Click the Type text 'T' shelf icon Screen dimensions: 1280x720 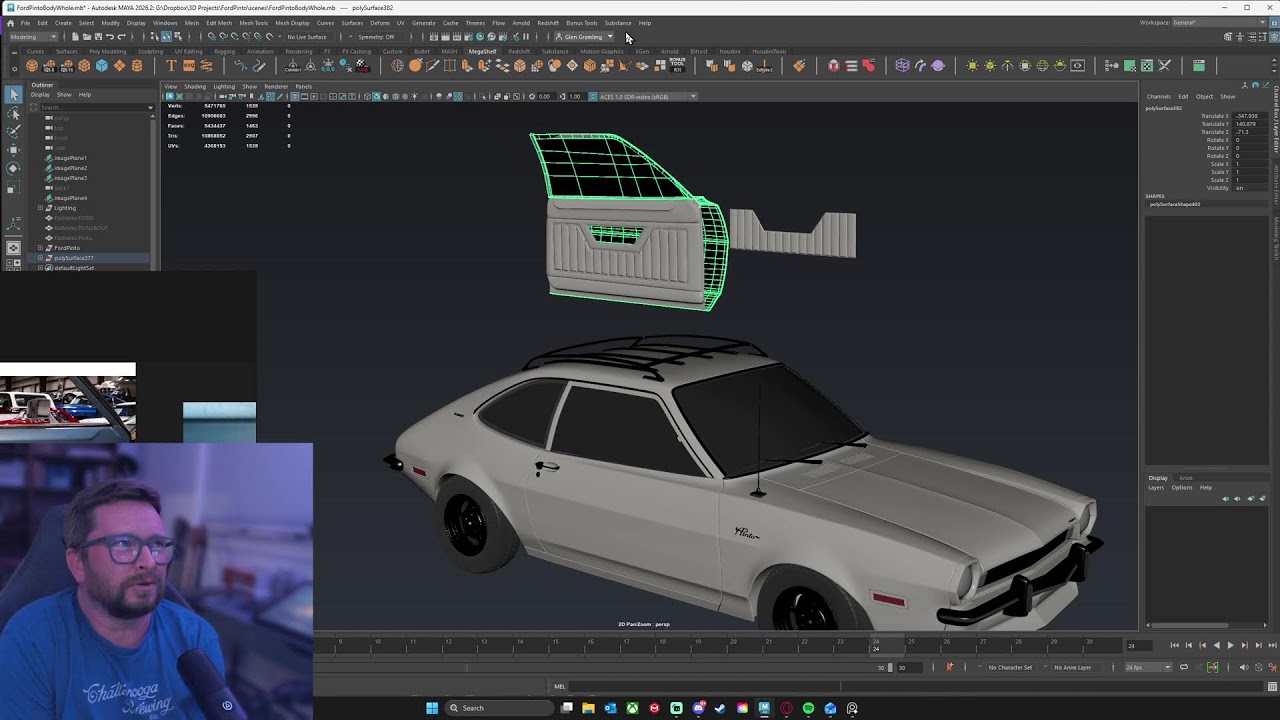[171, 66]
